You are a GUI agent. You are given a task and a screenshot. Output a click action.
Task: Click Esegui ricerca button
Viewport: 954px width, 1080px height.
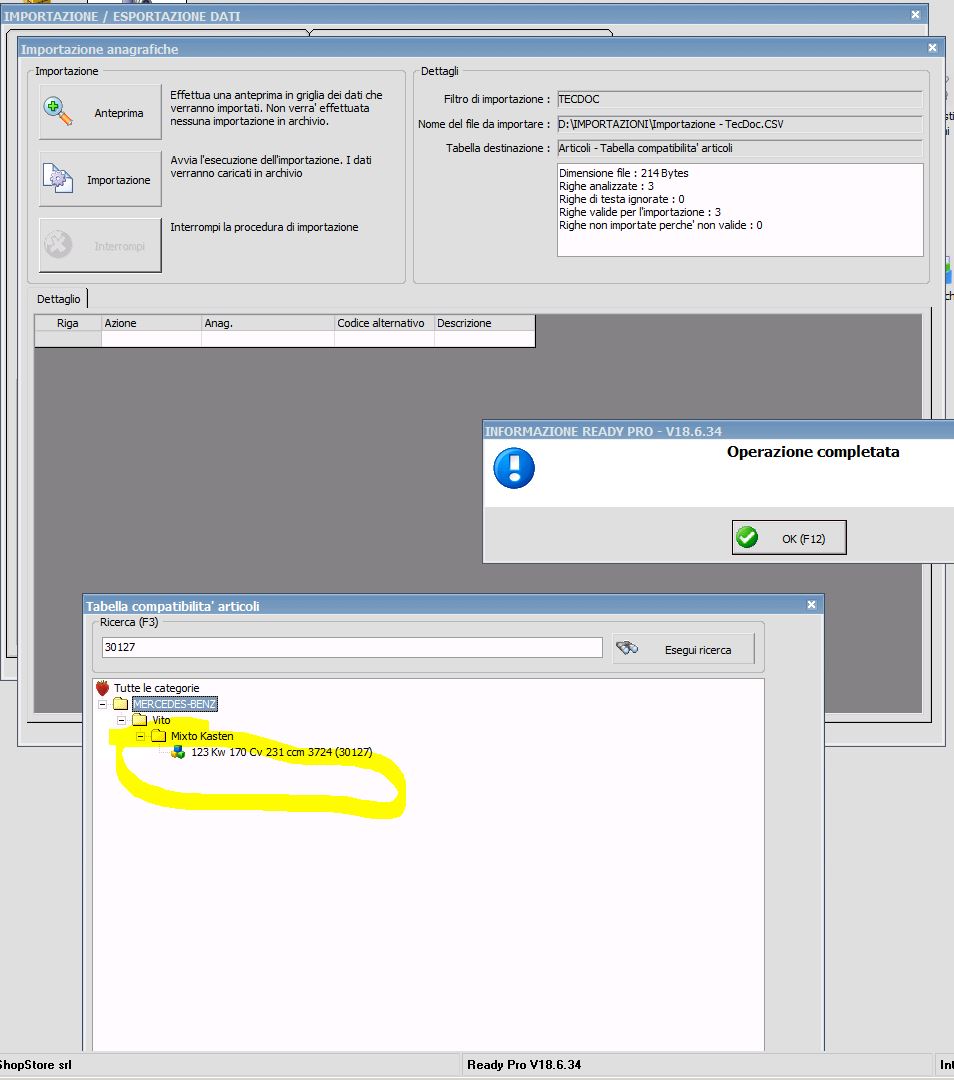(683, 649)
